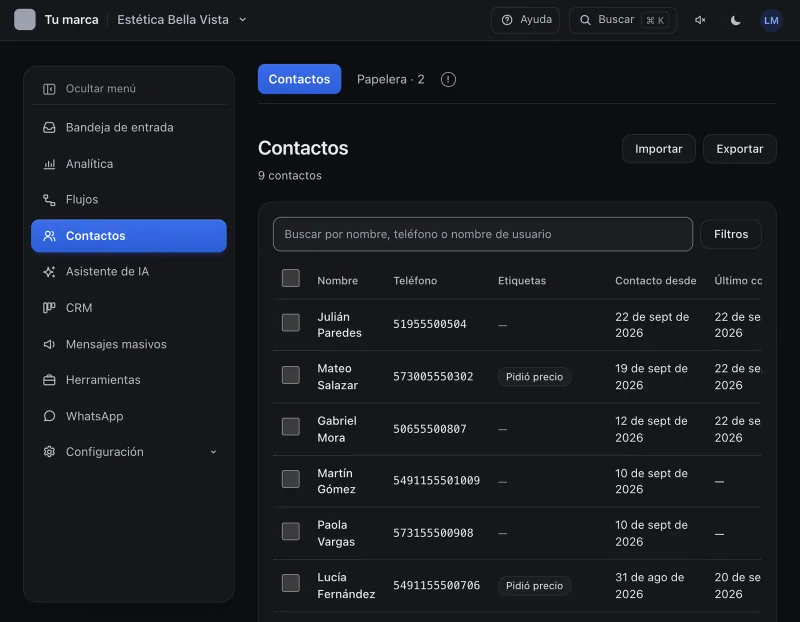
Task: Switch to the Contactos tab
Action: point(299,79)
